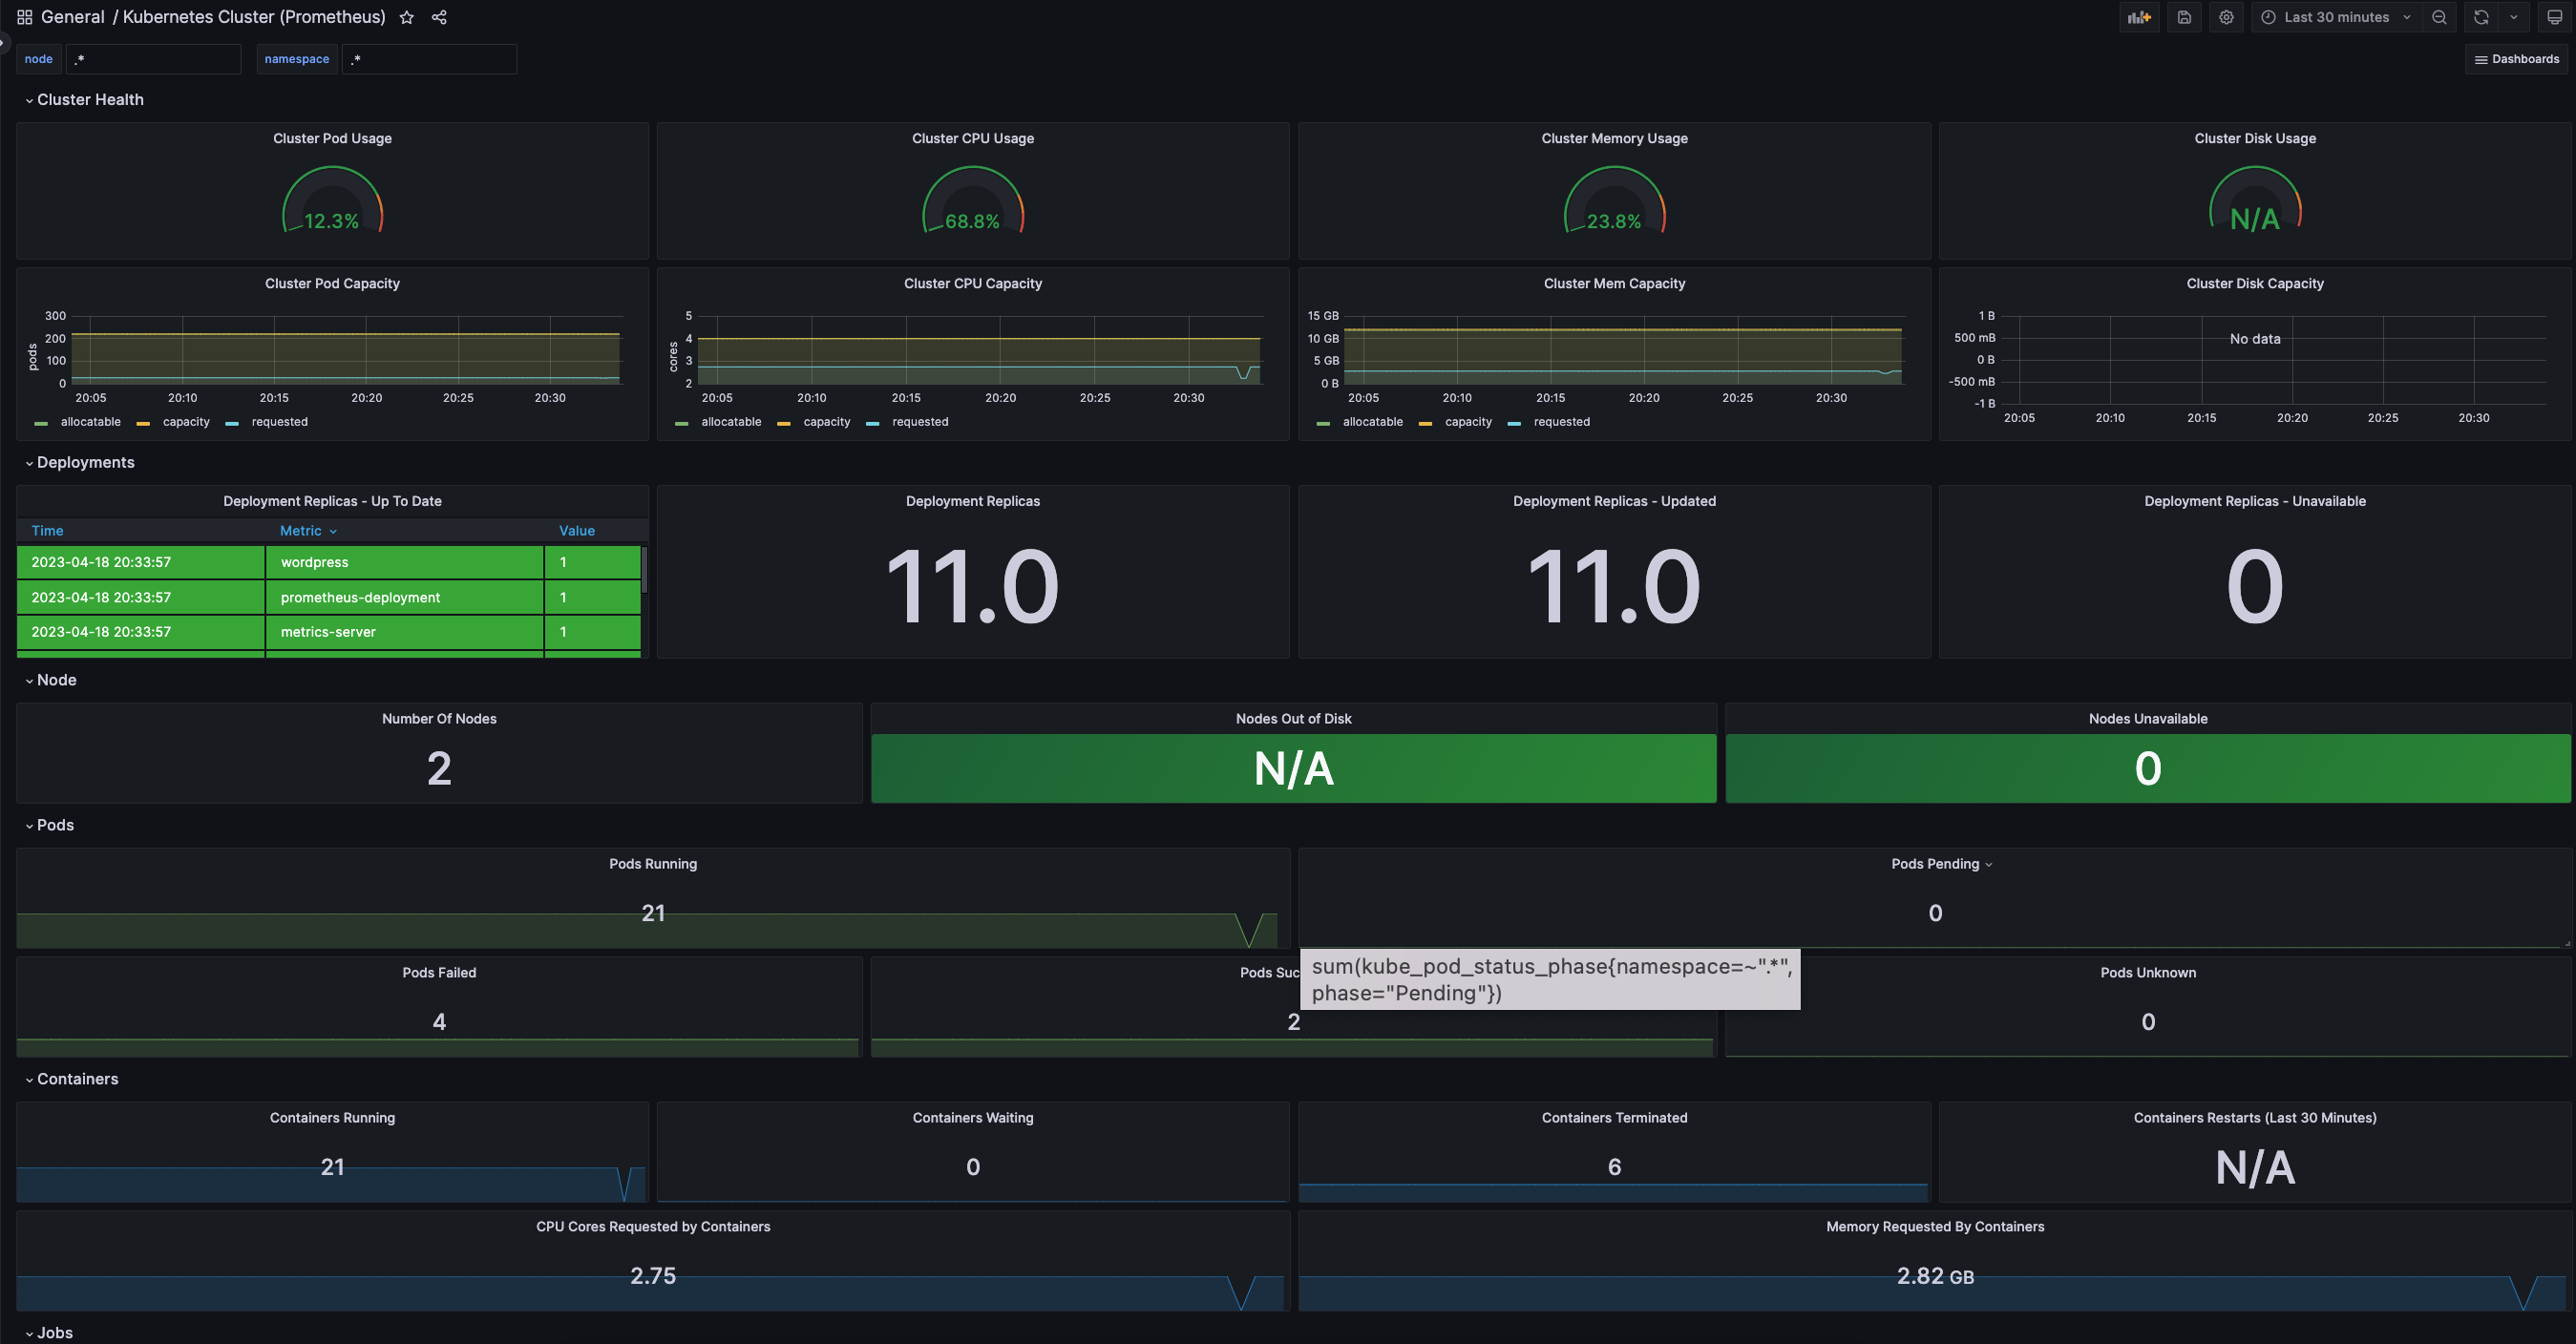
Task: Toggle the requested series in Cluster Mem Capacity
Action: pos(1561,422)
